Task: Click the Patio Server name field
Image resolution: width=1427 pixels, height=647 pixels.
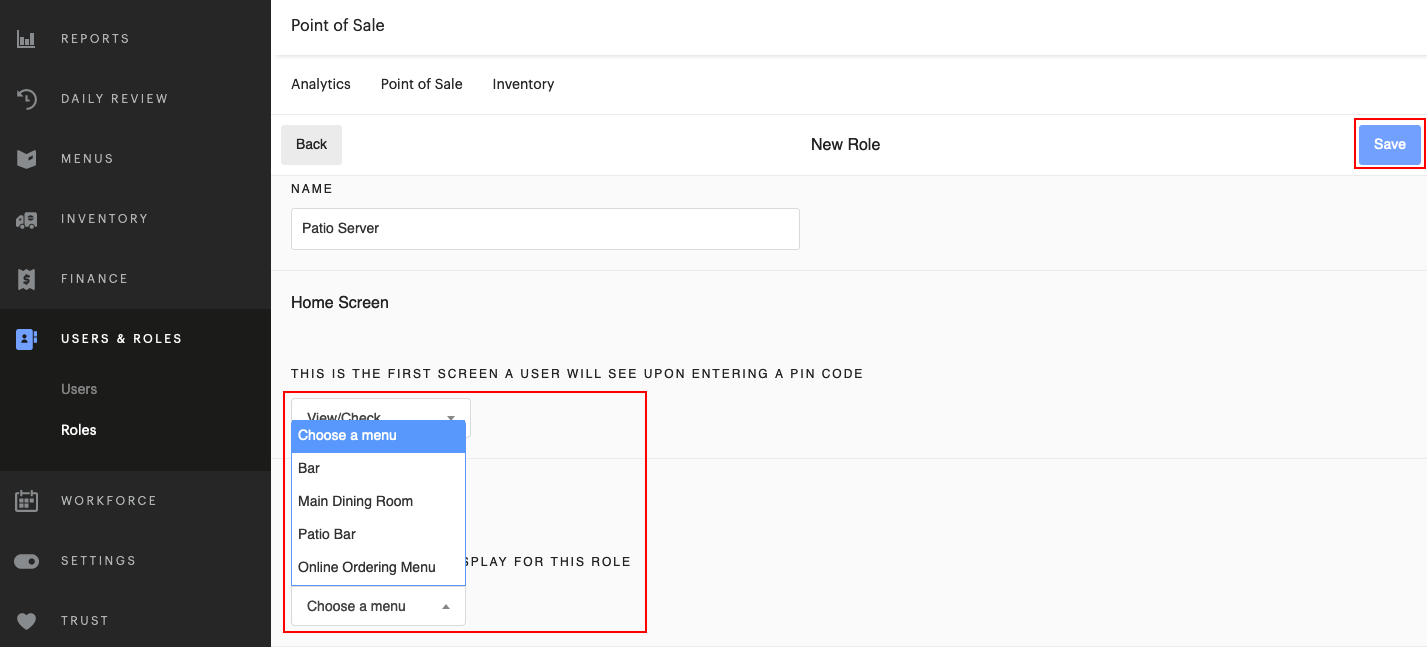Action: pyautogui.click(x=545, y=229)
